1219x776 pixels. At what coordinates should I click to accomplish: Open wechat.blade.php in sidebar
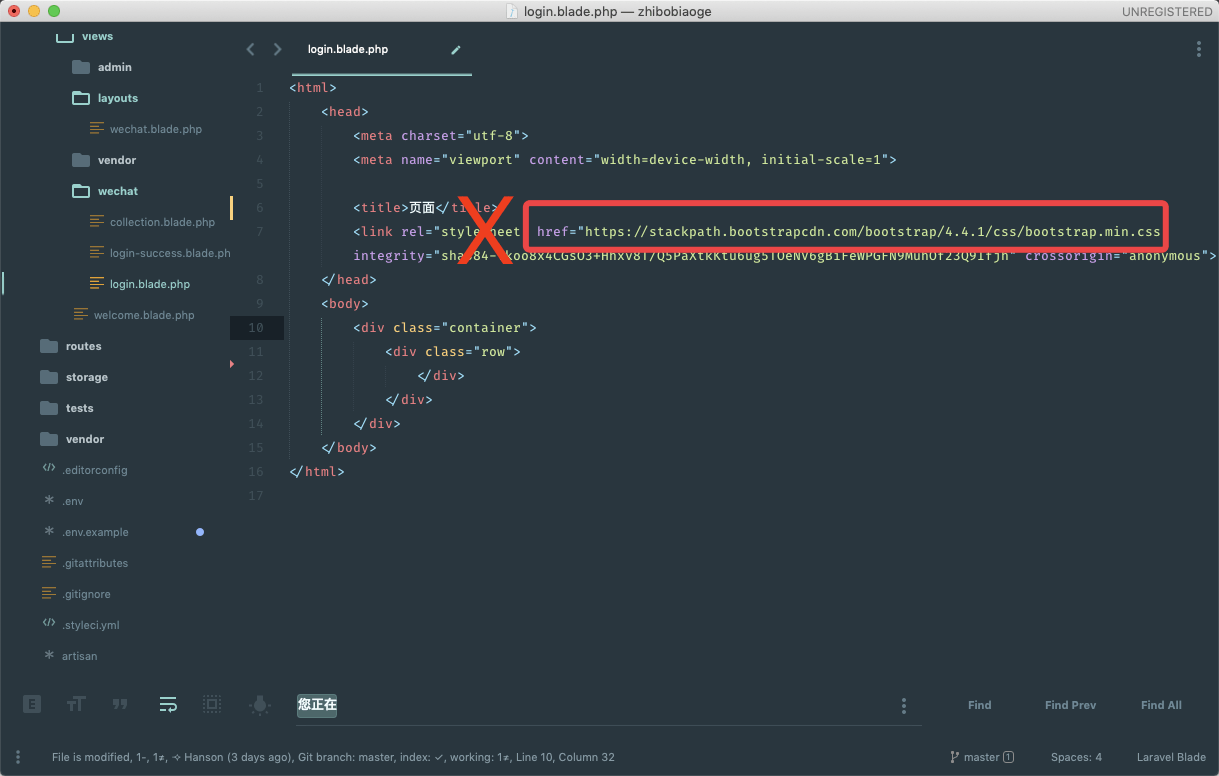pos(156,129)
